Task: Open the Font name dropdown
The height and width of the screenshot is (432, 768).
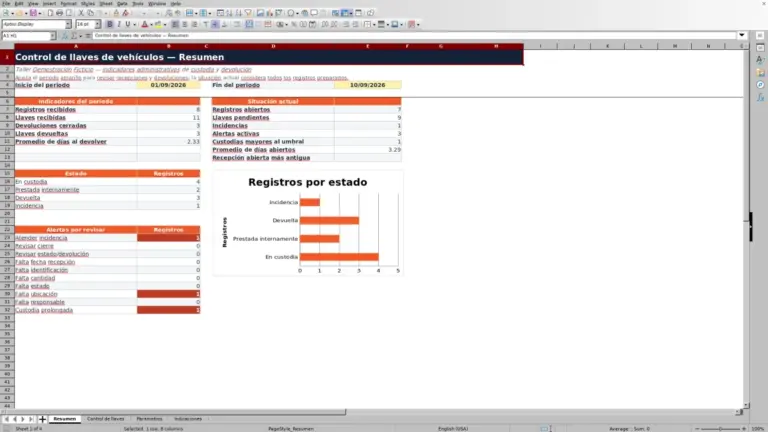Action: (68, 24)
